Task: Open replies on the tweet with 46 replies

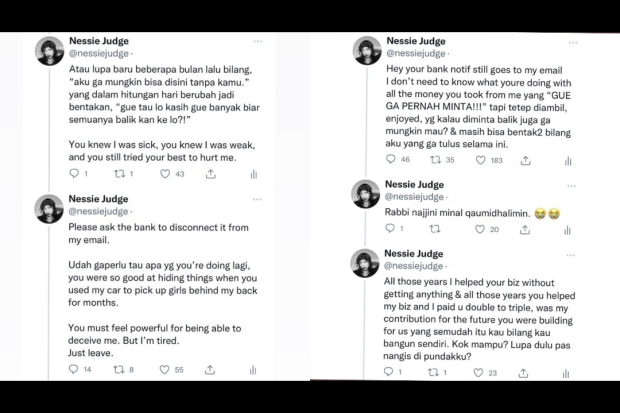Action: pos(390,160)
